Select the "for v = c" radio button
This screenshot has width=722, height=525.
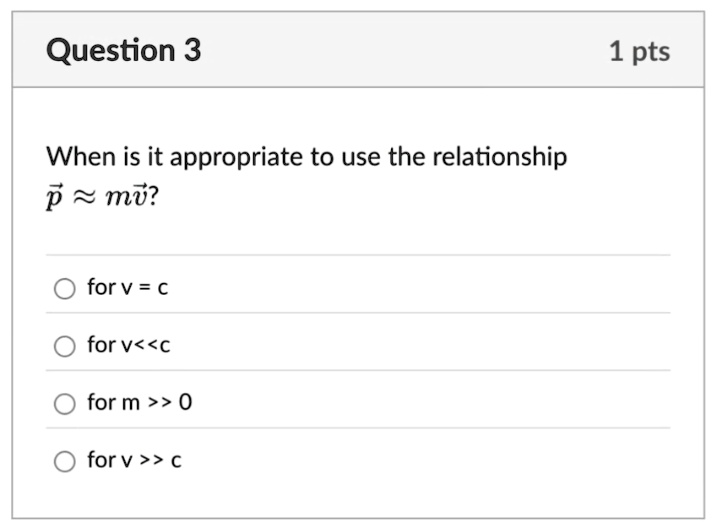[64, 289]
